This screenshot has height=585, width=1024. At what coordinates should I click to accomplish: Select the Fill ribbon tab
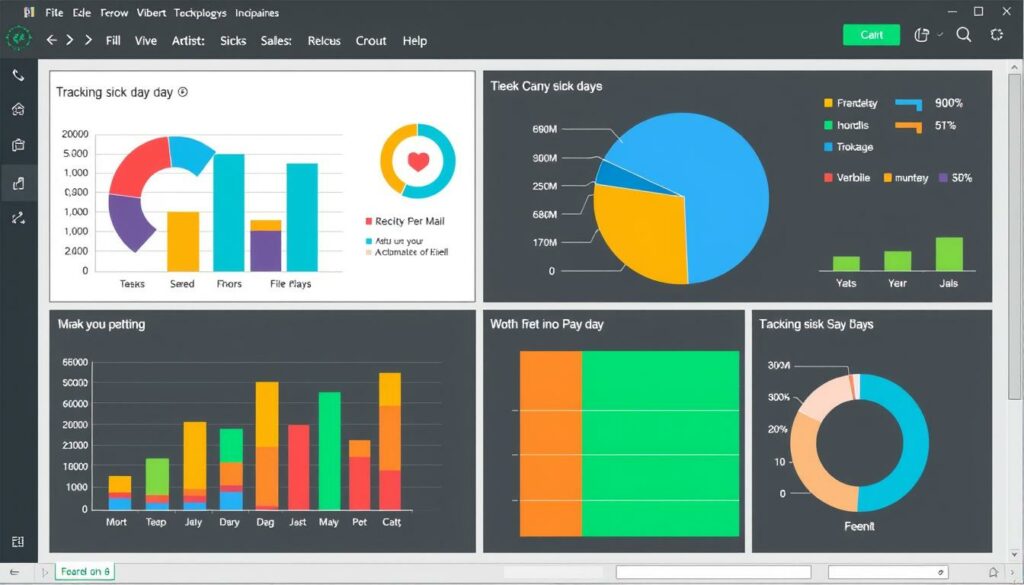pyautogui.click(x=113, y=40)
